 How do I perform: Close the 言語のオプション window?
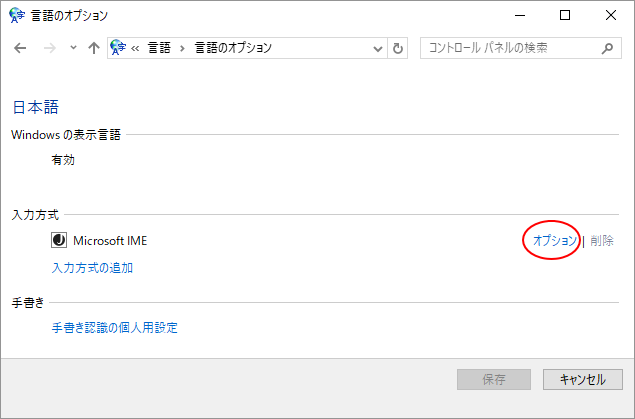[611, 15]
